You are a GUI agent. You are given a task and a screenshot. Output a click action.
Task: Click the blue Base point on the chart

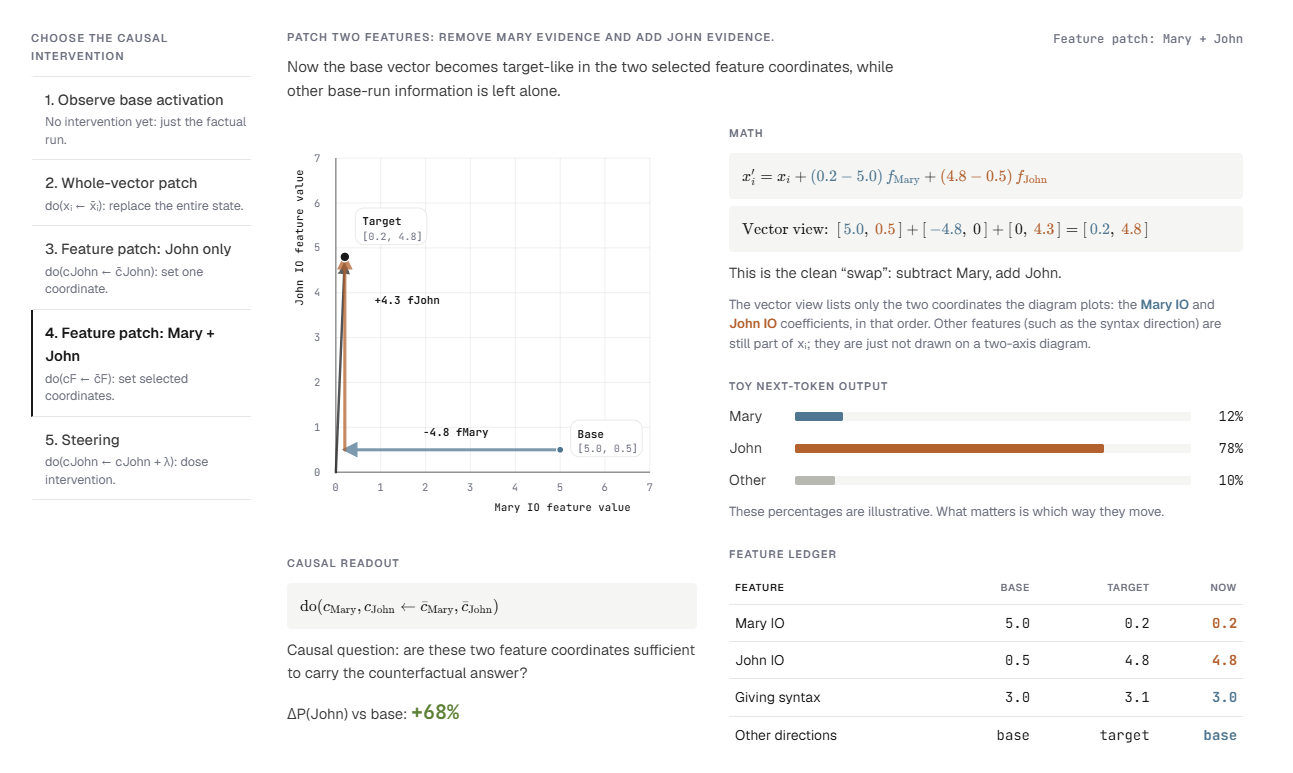click(x=560, y=450)
